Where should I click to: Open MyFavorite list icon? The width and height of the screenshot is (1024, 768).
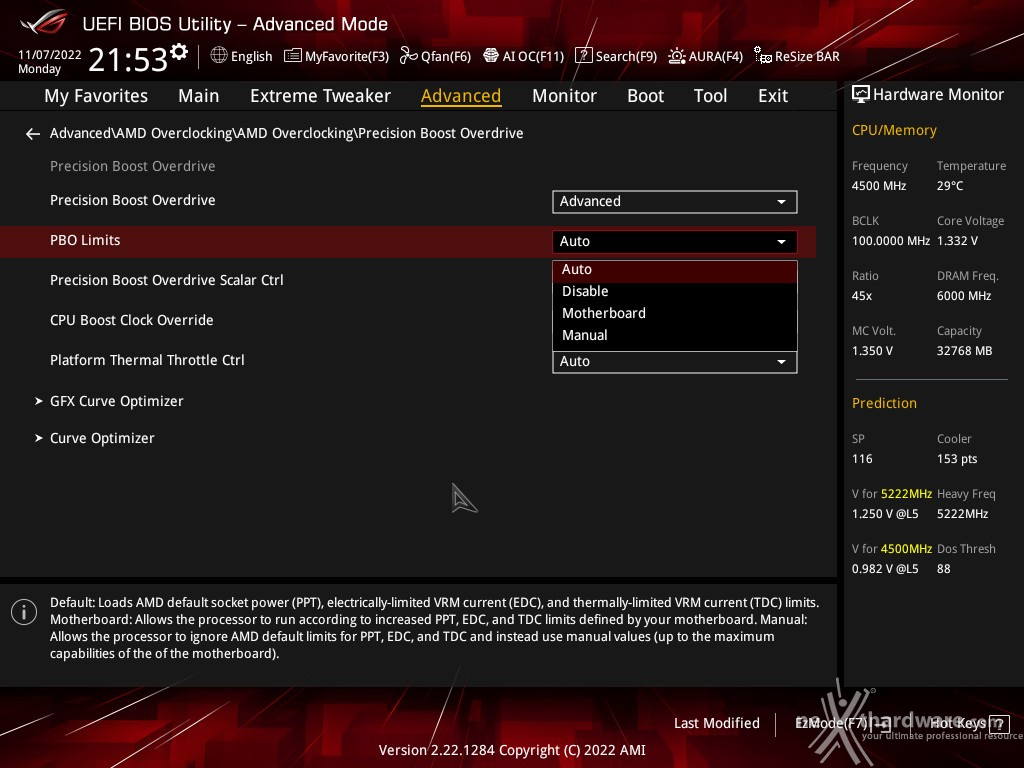coord(293,56)
